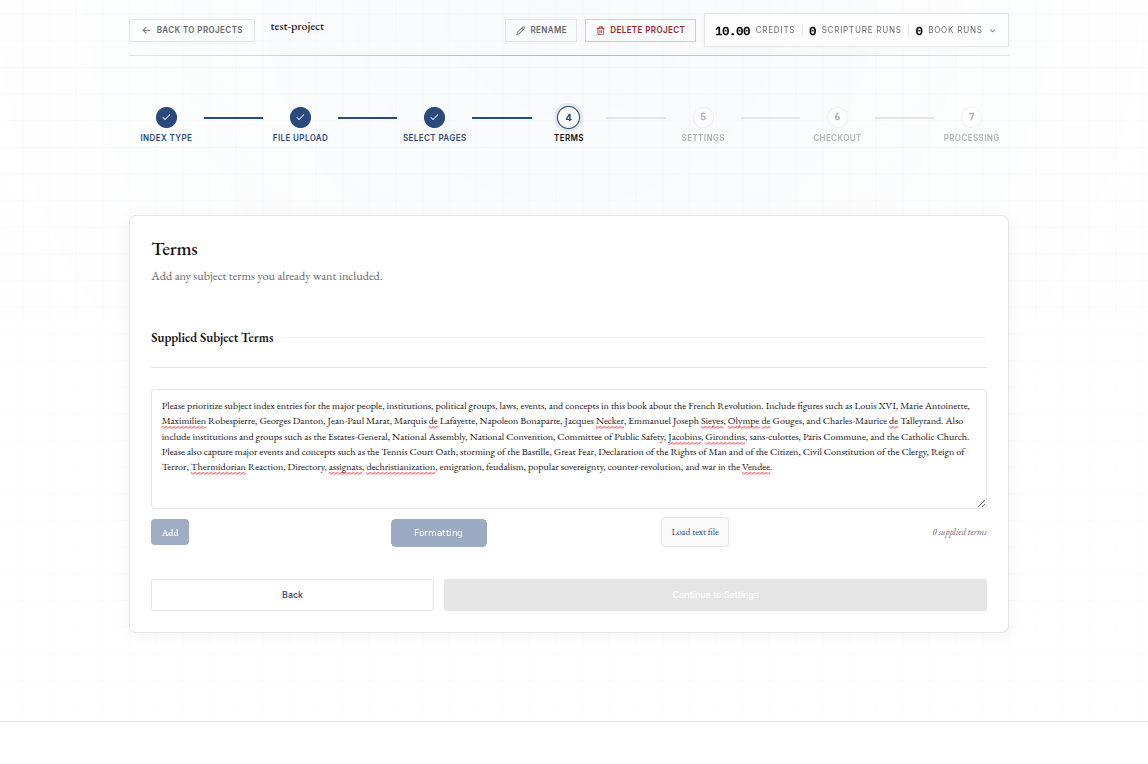
Task: Open the Formatting button
Action: (439, 533)
